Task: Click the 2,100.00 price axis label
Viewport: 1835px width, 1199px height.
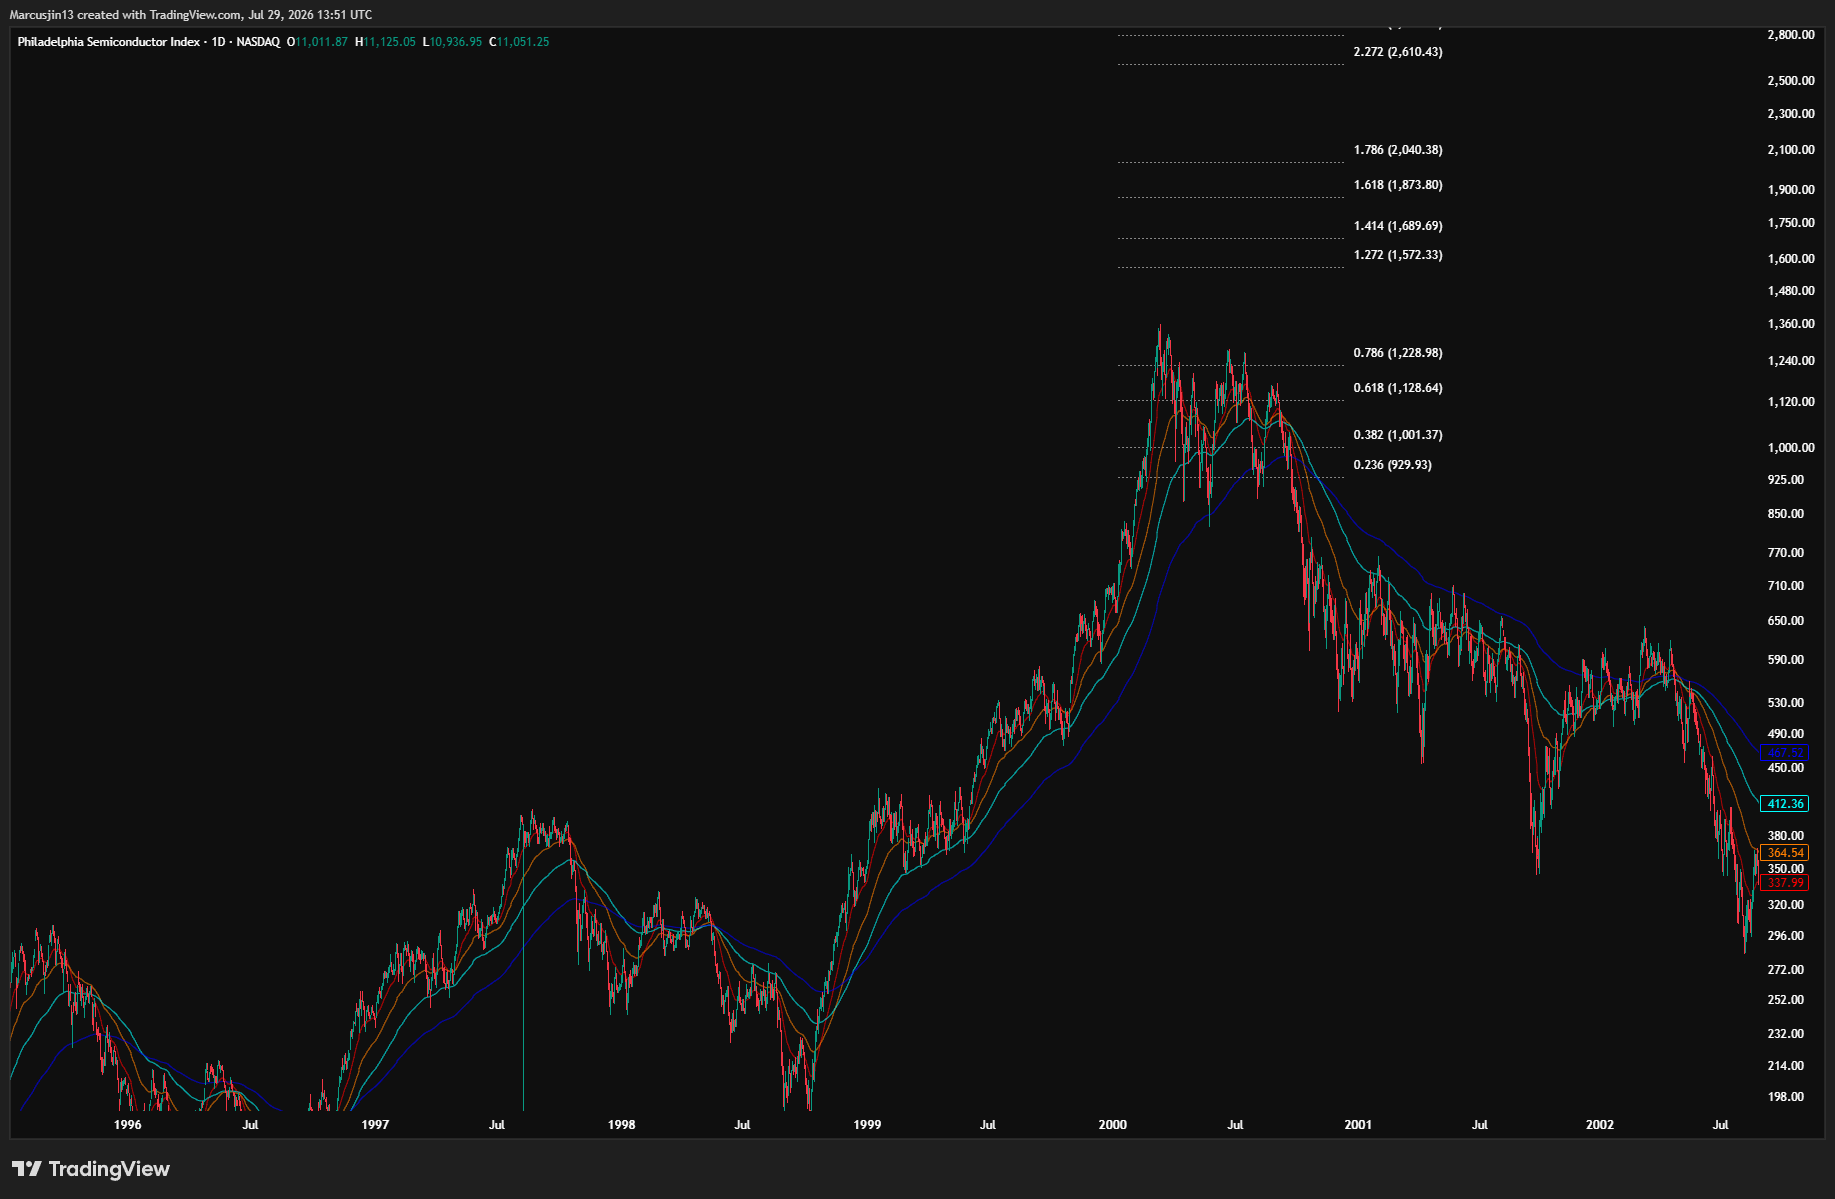Action: tap(1791, 150)
